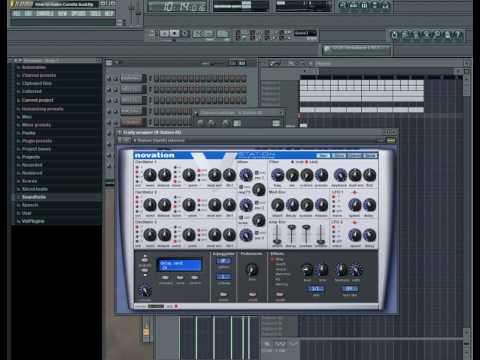Click the transport Record button
The image size is (480, 360).
pyautogui.click(x=185, y=33)
